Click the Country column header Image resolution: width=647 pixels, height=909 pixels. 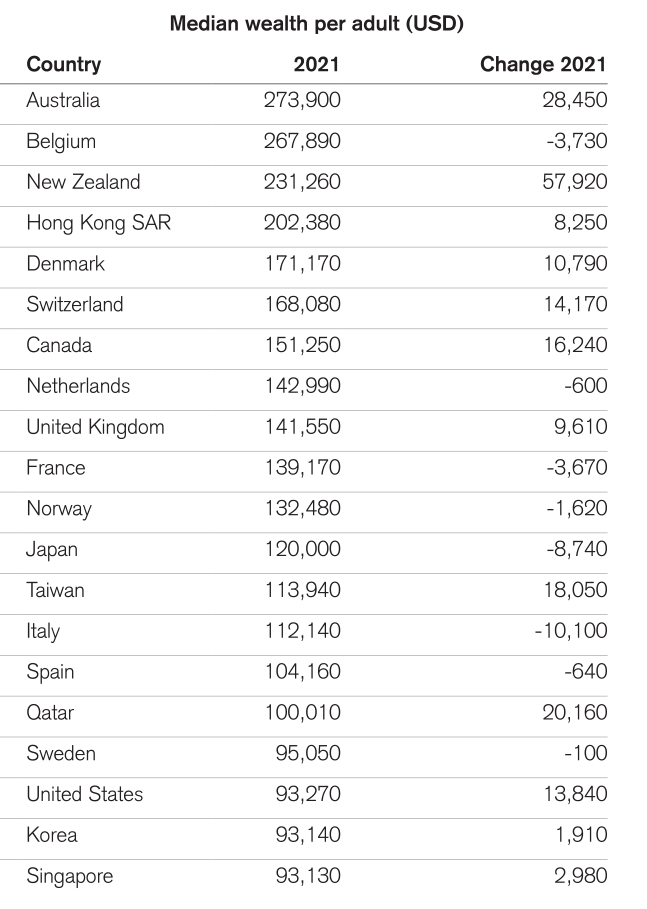[64, 64]
